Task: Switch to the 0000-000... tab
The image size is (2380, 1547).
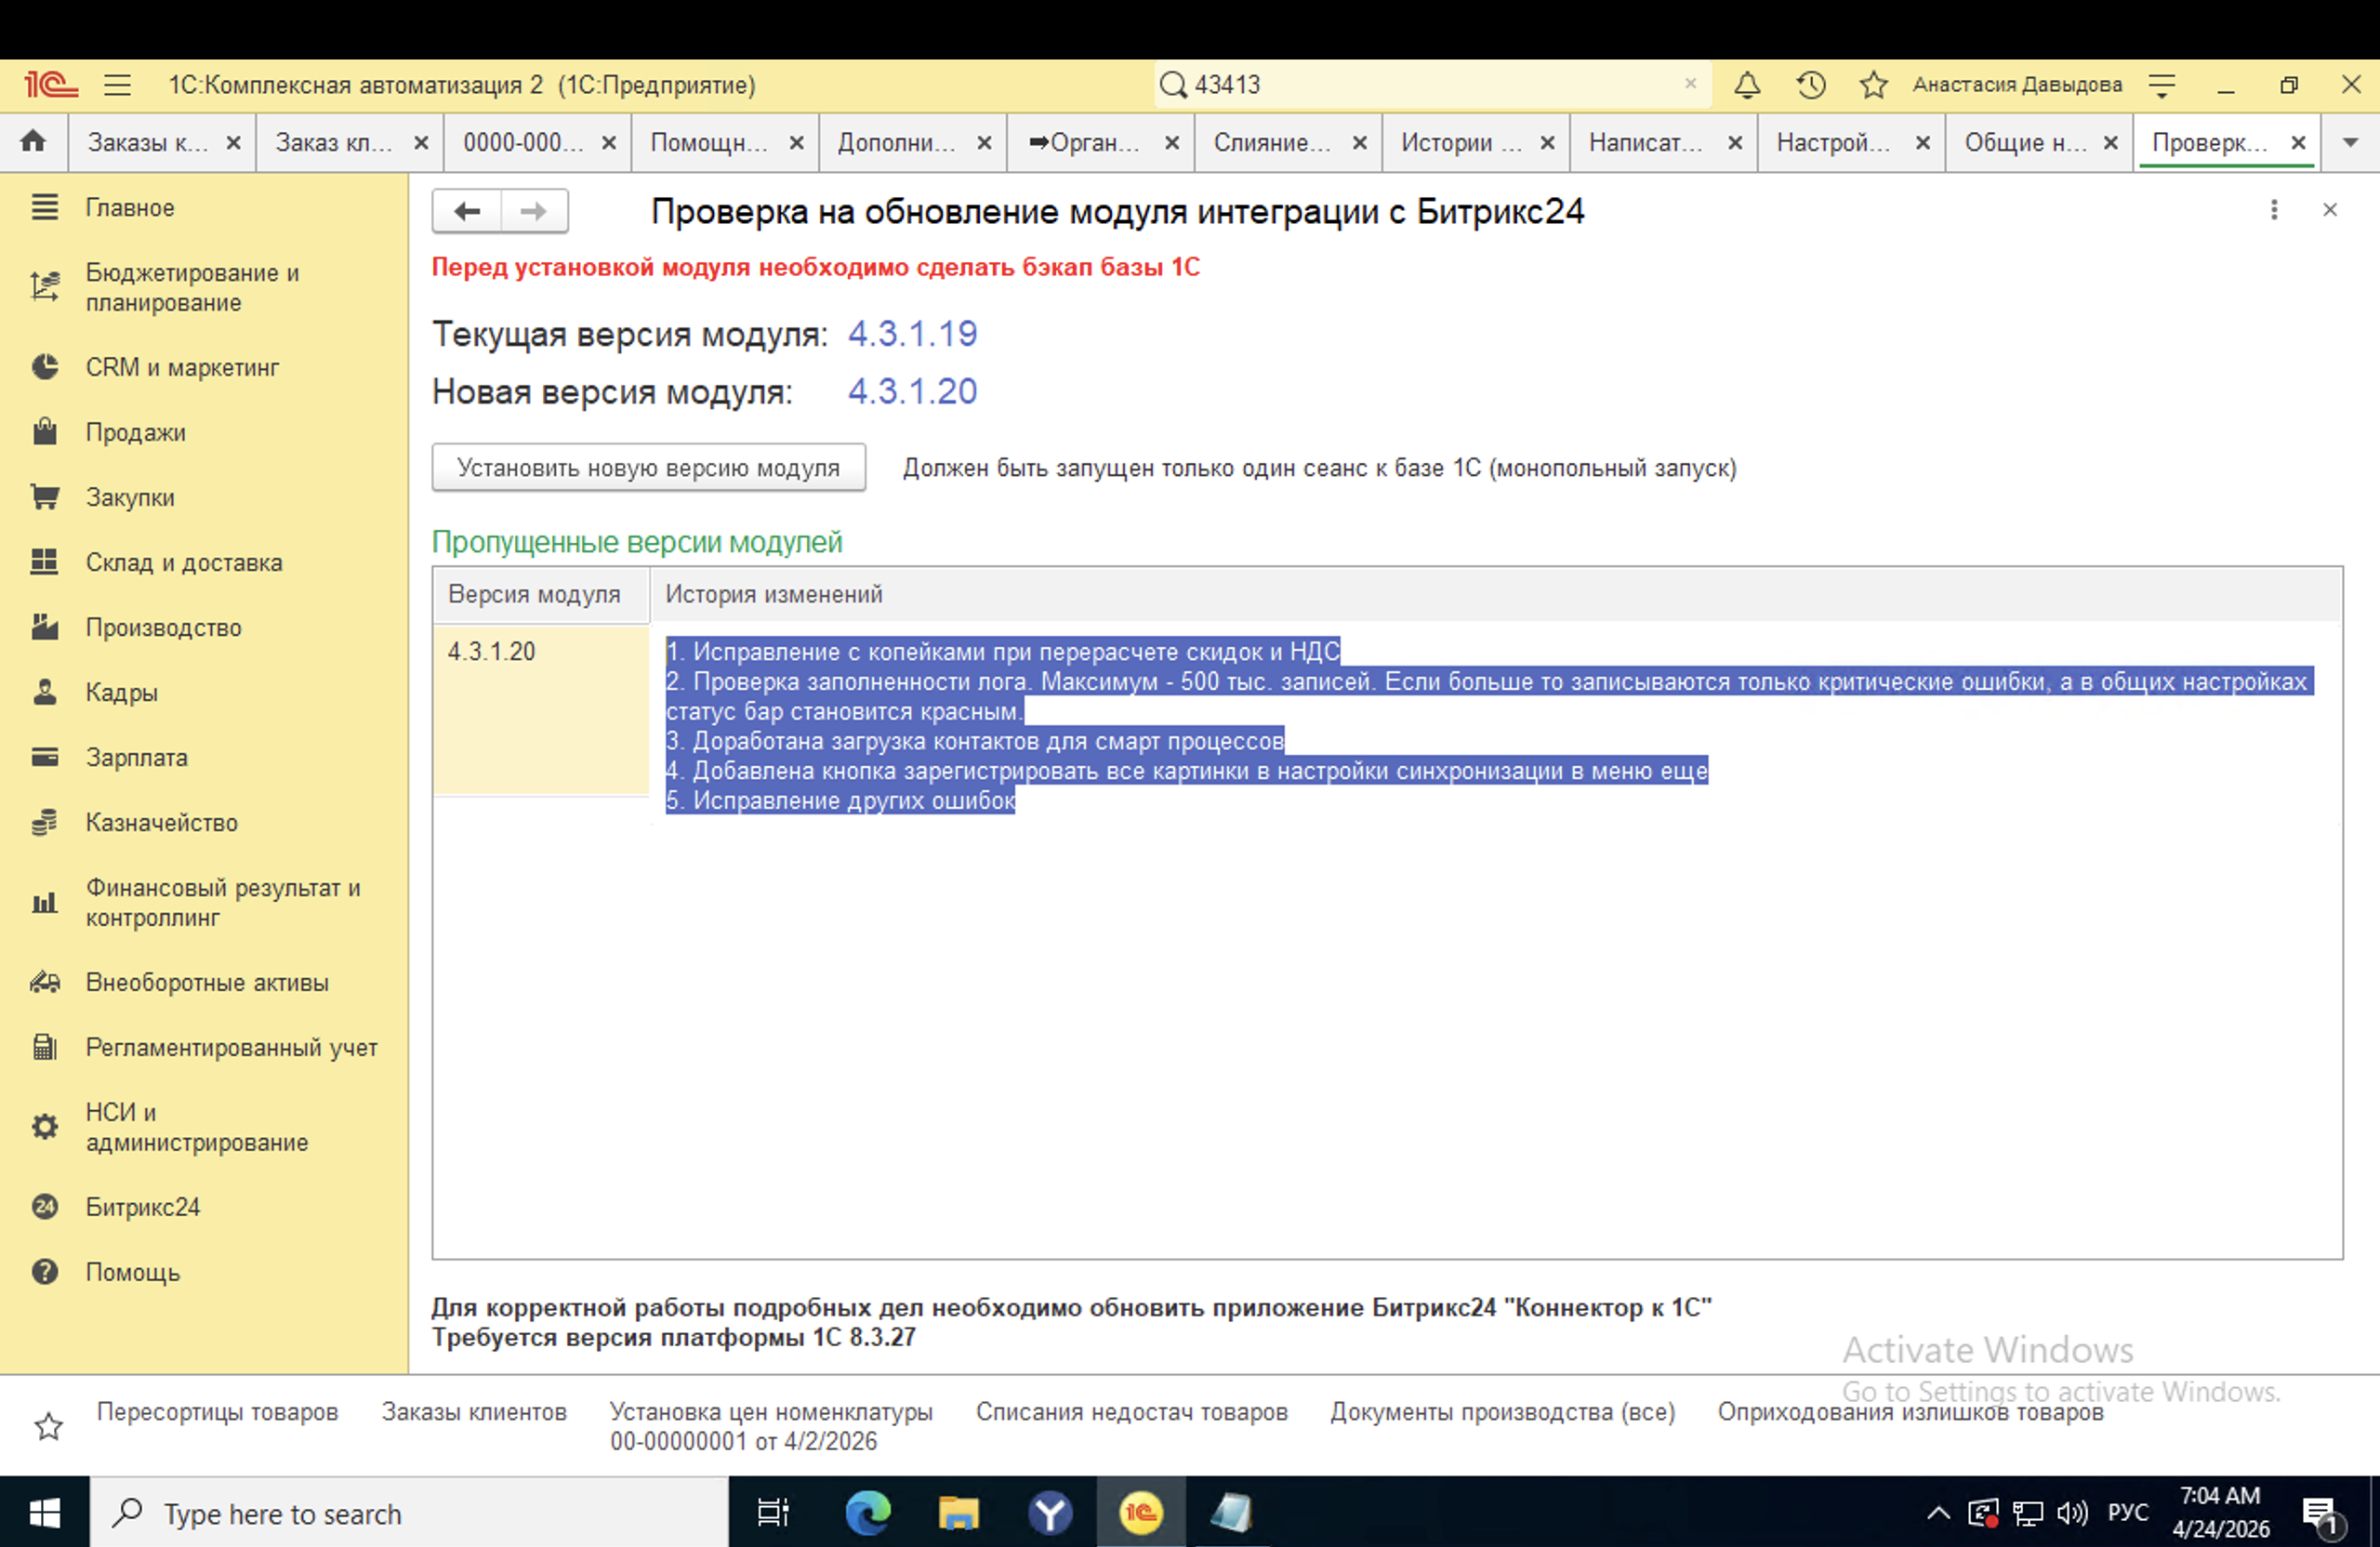Action: click(523, 142)
